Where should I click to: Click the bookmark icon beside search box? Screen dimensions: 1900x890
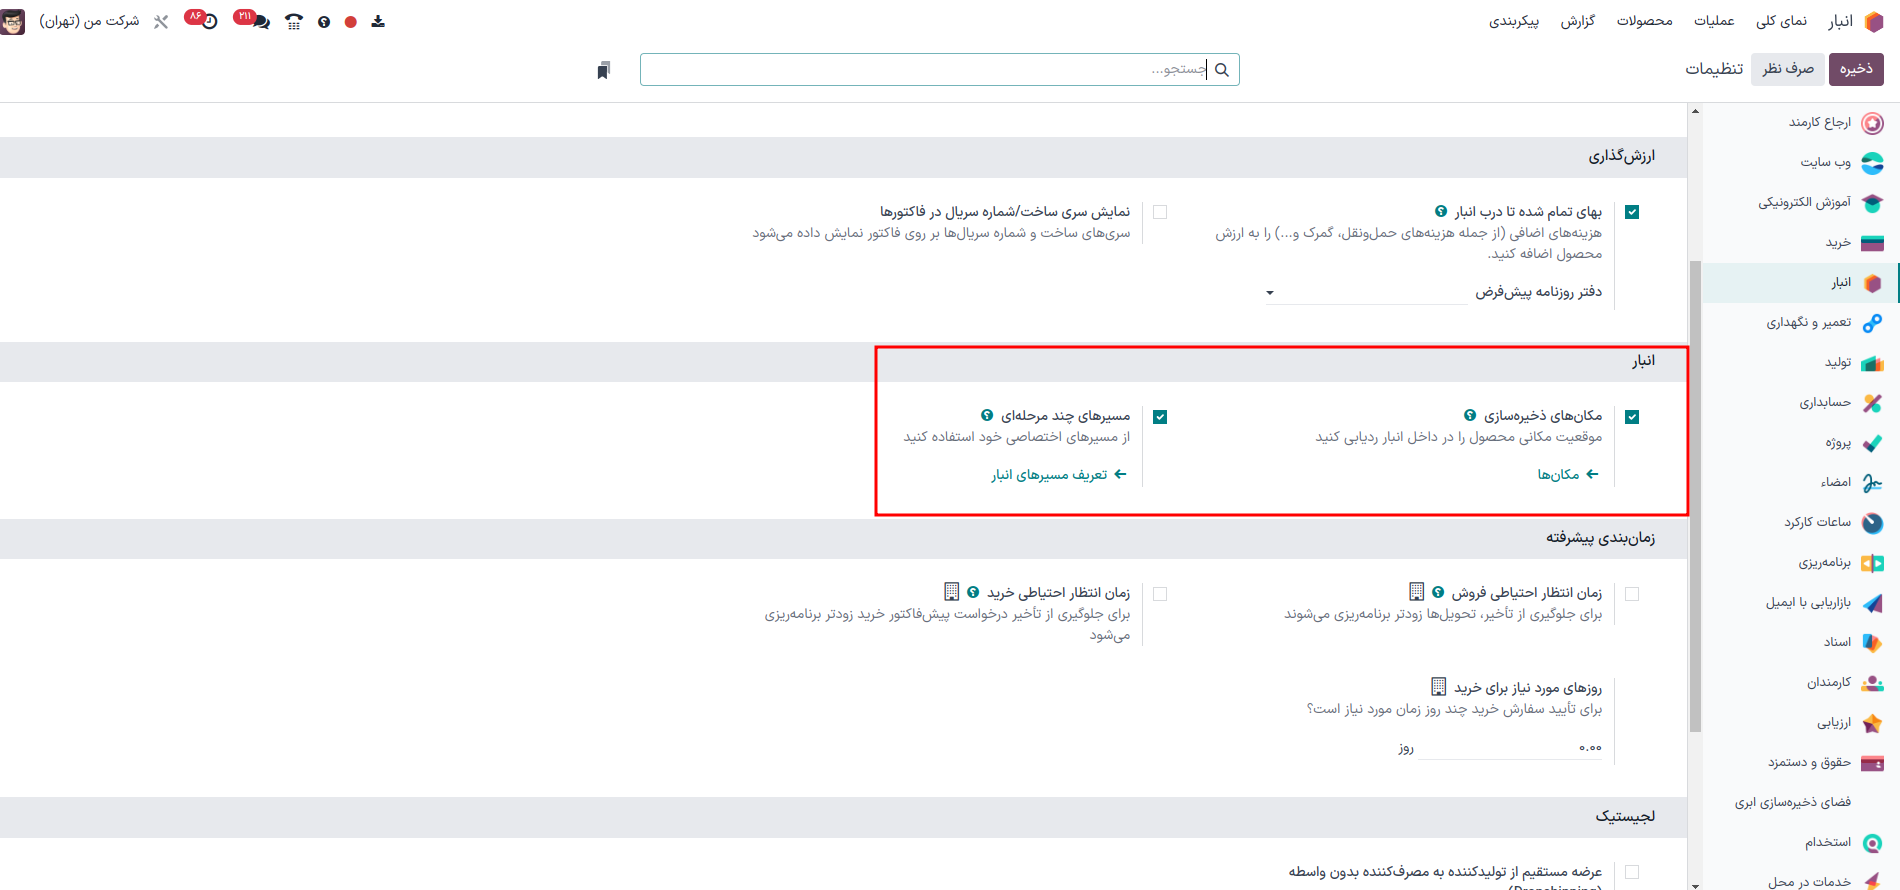click(x=603, y=70)
